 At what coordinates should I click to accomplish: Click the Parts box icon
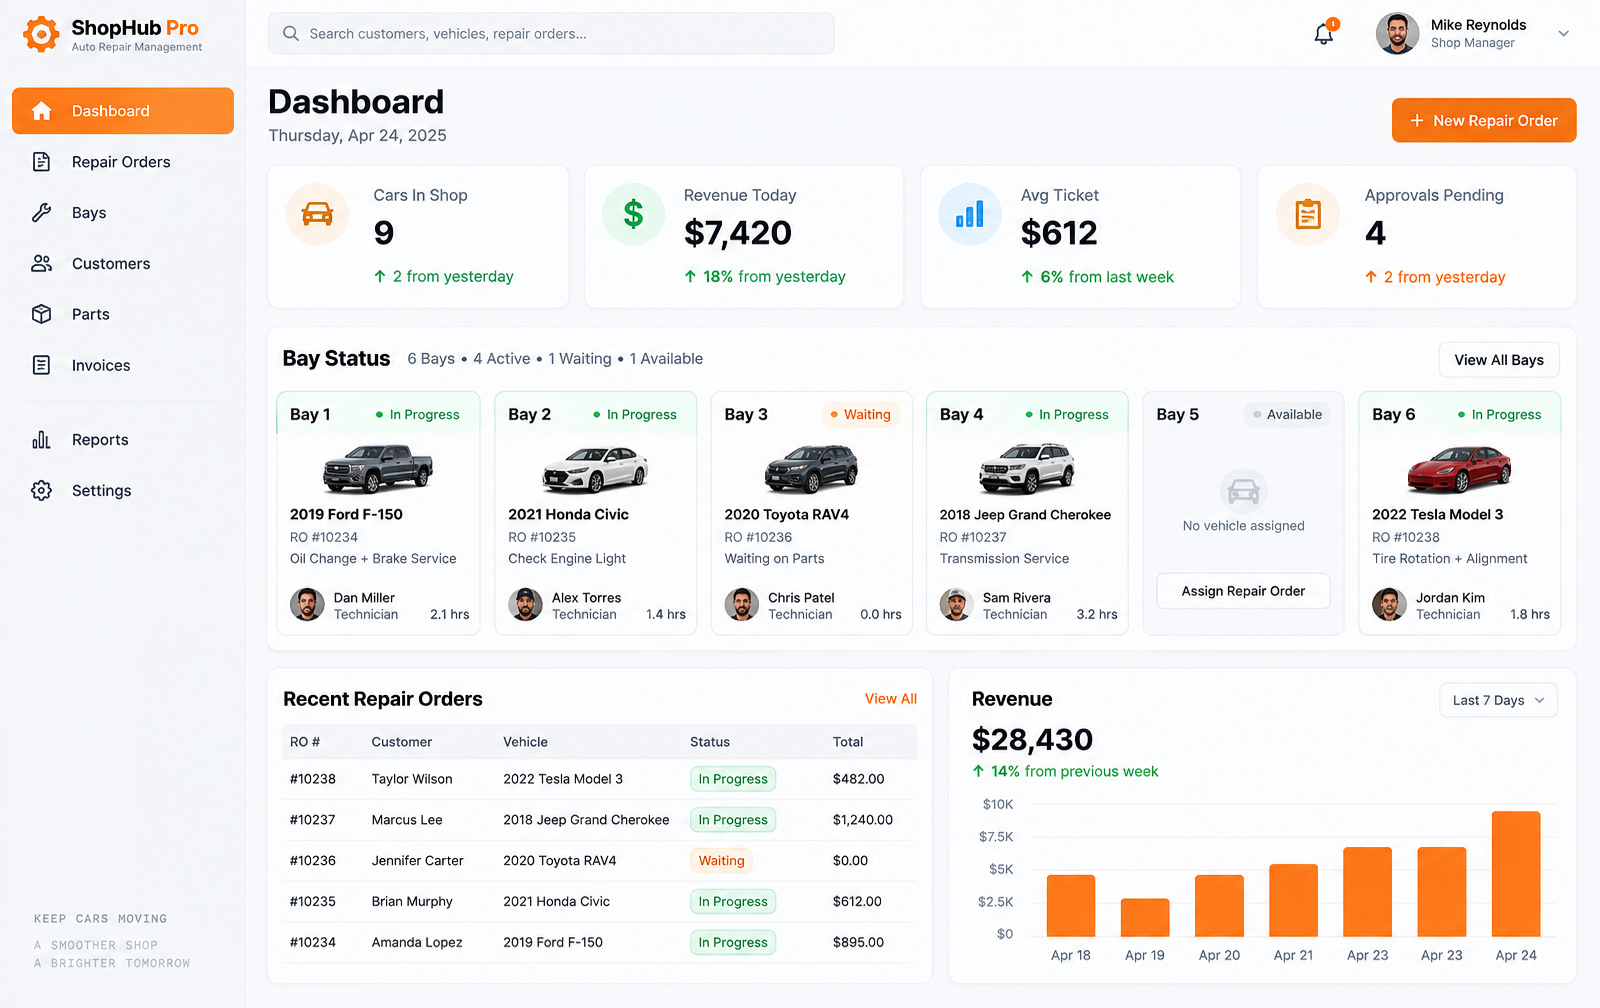[x=41, y=314]
